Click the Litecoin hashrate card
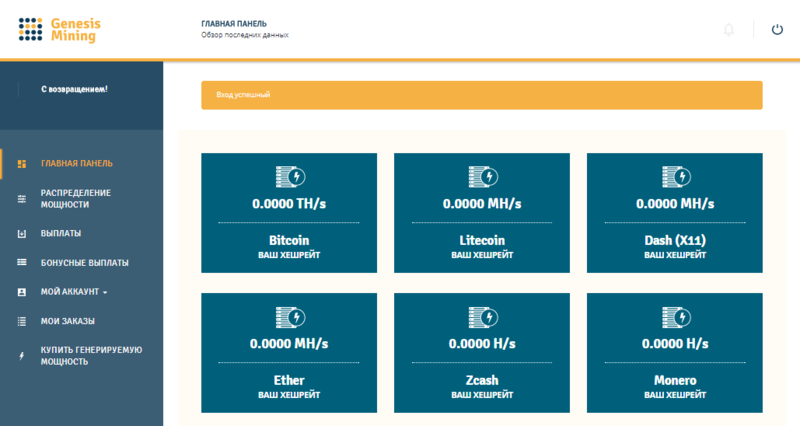The height and width of the screenshot is (426, 800). click(481, 213)
